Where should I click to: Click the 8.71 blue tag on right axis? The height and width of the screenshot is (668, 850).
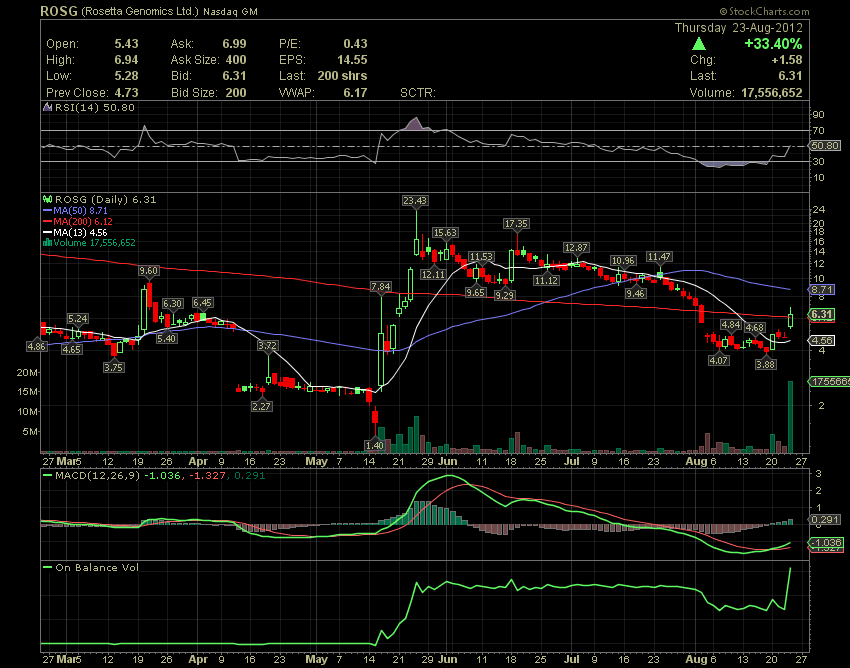point(822,290)
